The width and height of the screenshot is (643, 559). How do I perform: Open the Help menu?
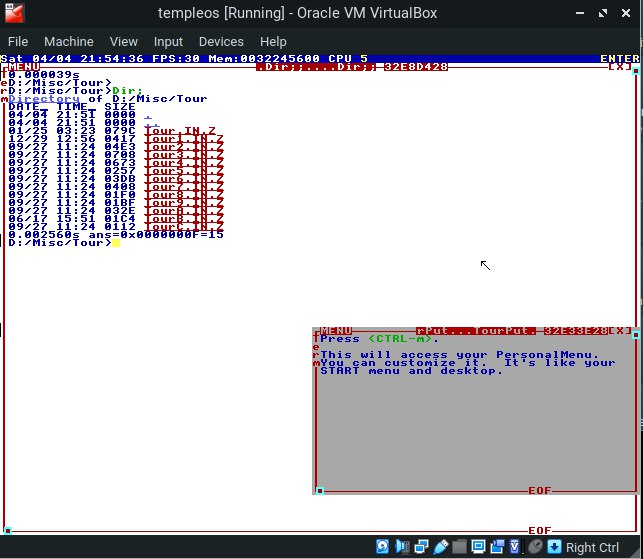273,41
